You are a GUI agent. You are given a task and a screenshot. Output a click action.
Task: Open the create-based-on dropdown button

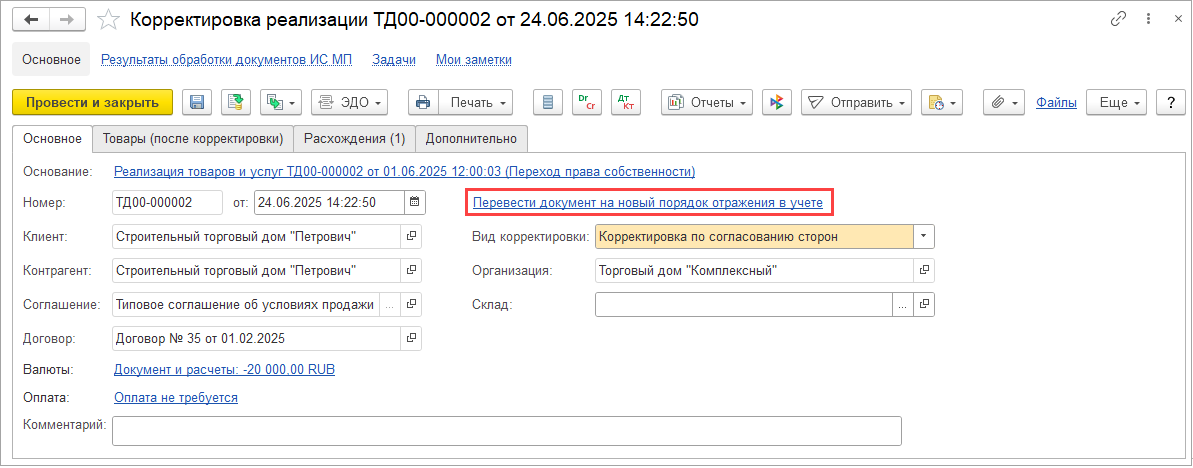[x=281, y=103]
